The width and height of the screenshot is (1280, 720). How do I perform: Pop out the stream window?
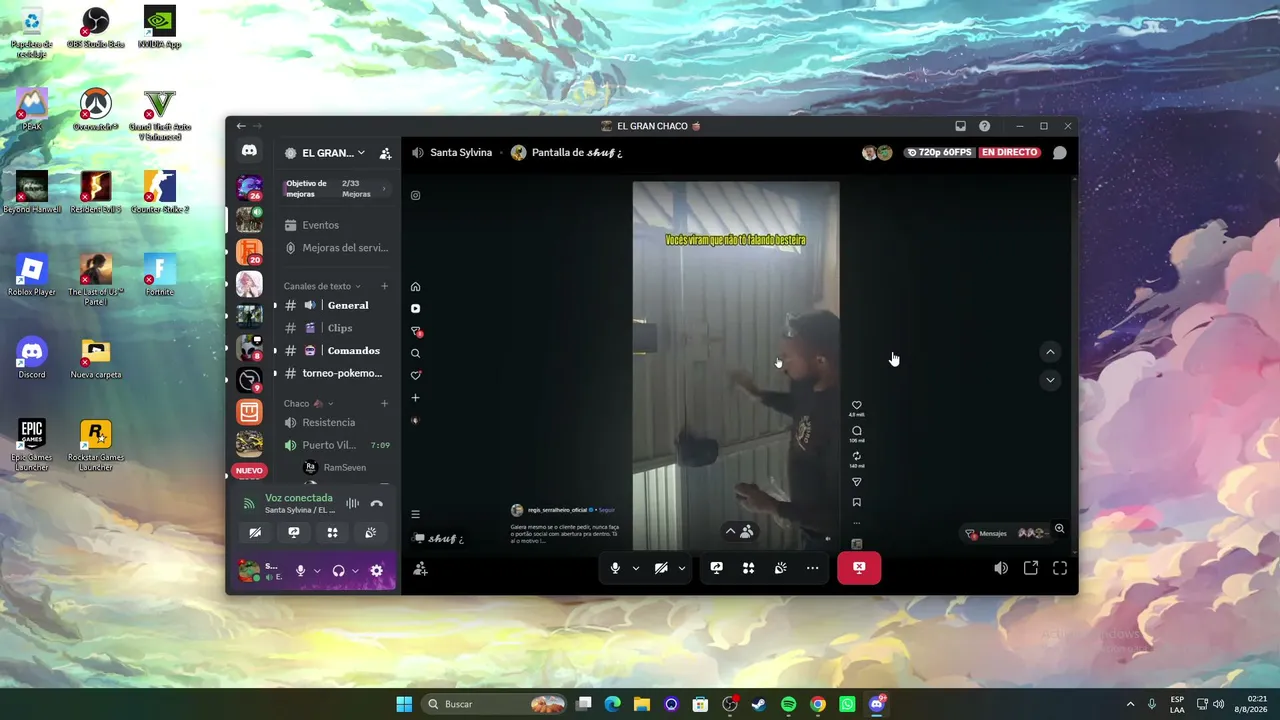pyautogui.click(x=1031, y=568)
